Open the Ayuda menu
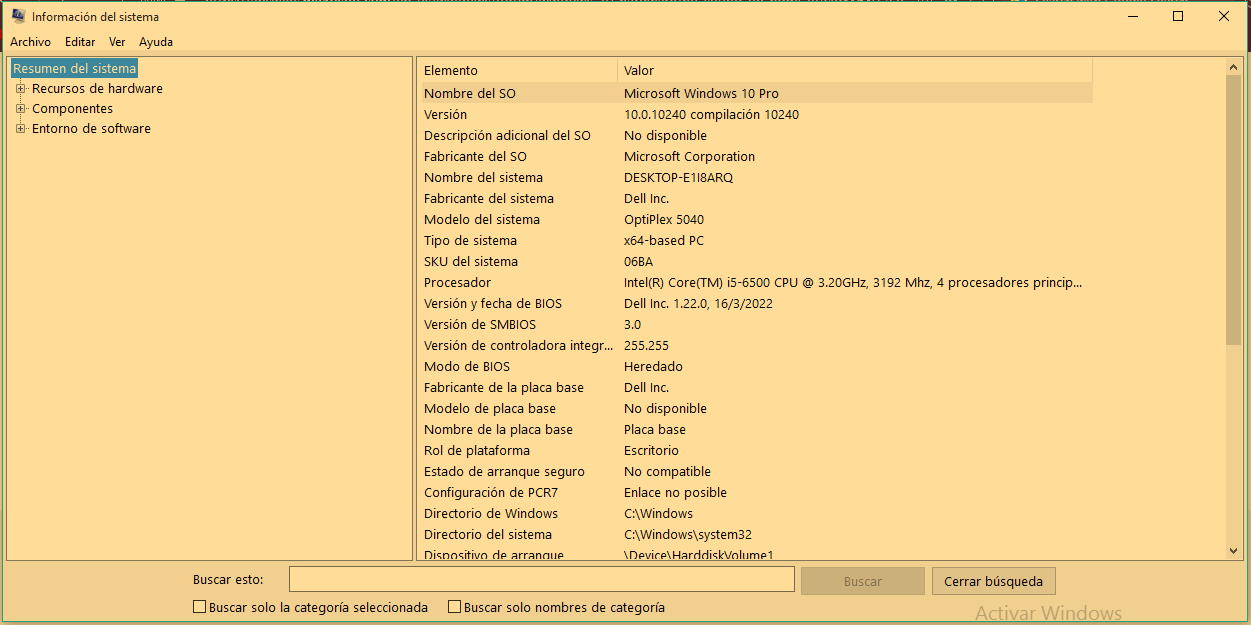 click(156, 42)
